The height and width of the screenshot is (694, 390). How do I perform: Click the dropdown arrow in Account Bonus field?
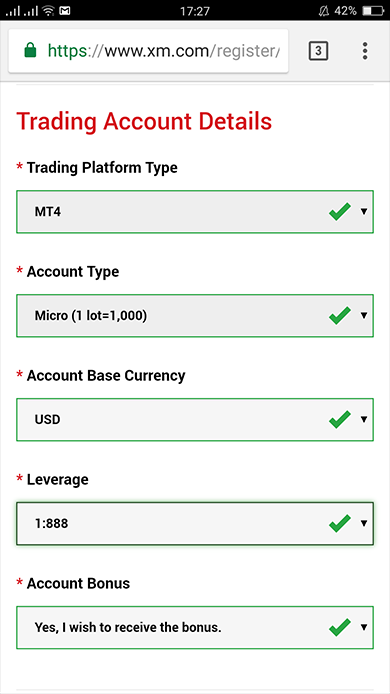pos(364,627)
